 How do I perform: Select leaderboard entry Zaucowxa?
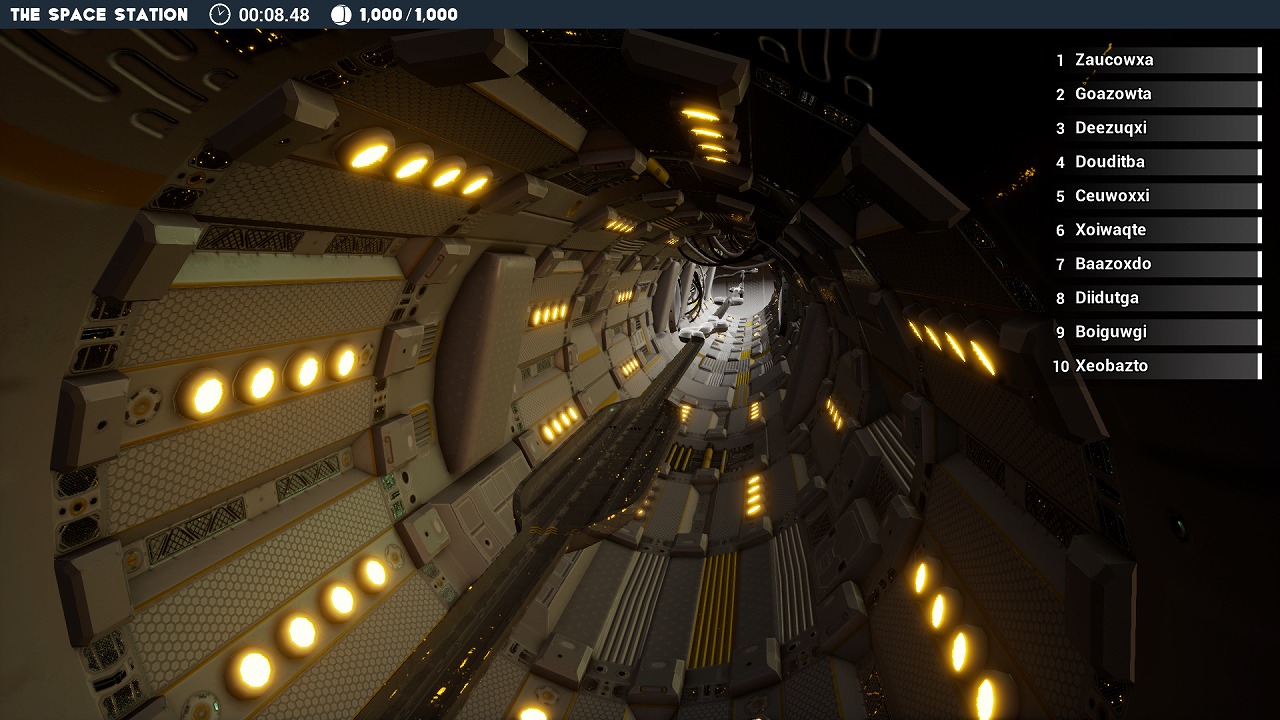point(1156,60)
